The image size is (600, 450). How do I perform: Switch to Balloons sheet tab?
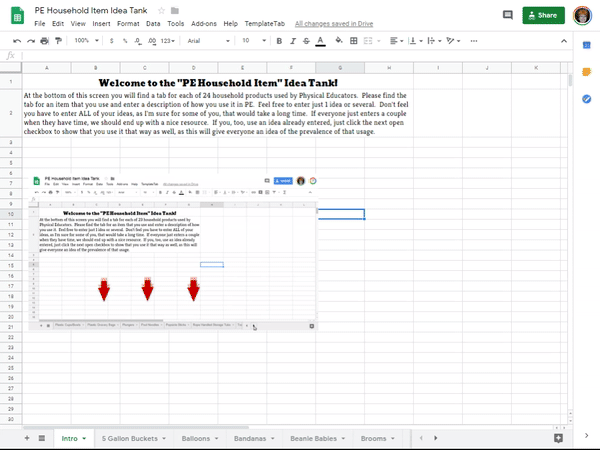(x=196, y=439)
